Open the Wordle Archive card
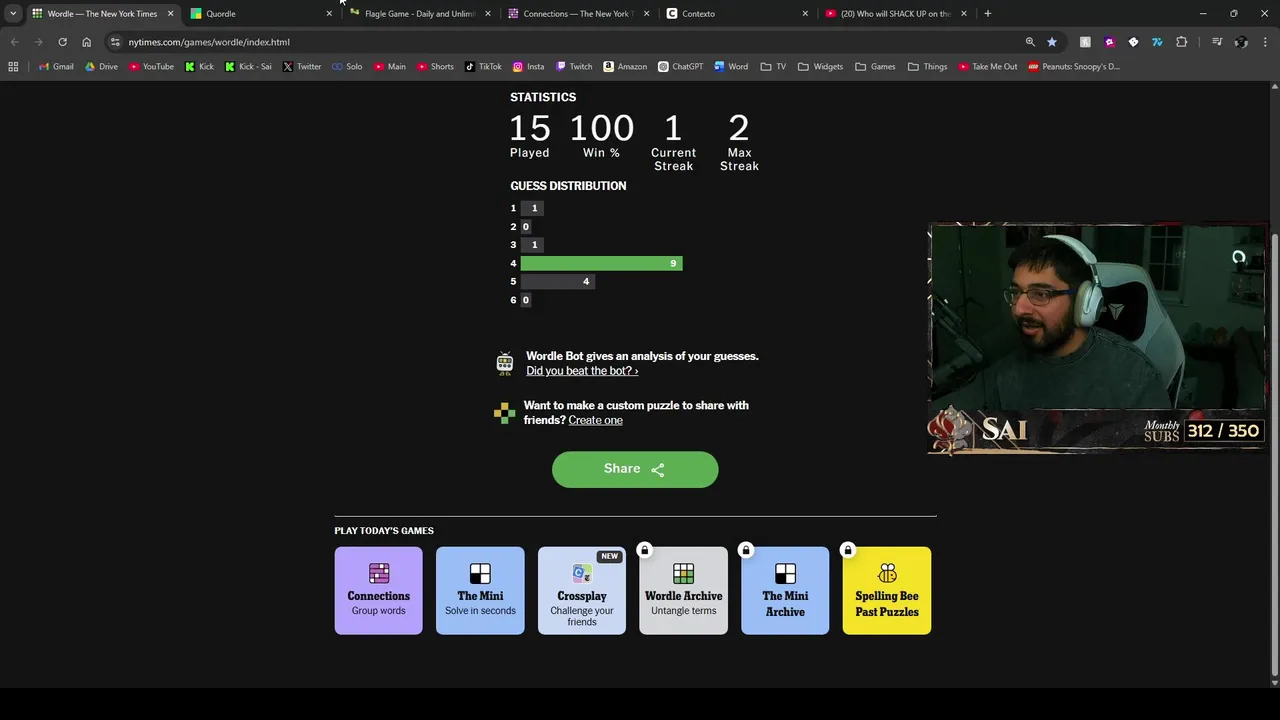This screenshot has width=1280, height=720. 683,590
